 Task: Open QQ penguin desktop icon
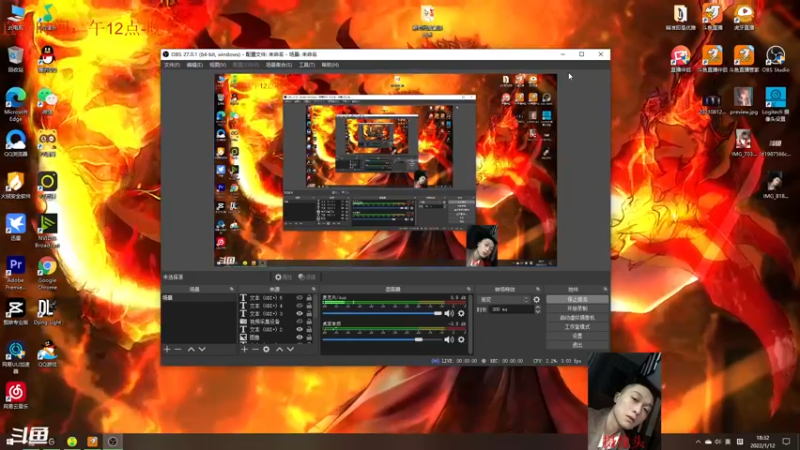pyautogui.click(x=47, y=59)
